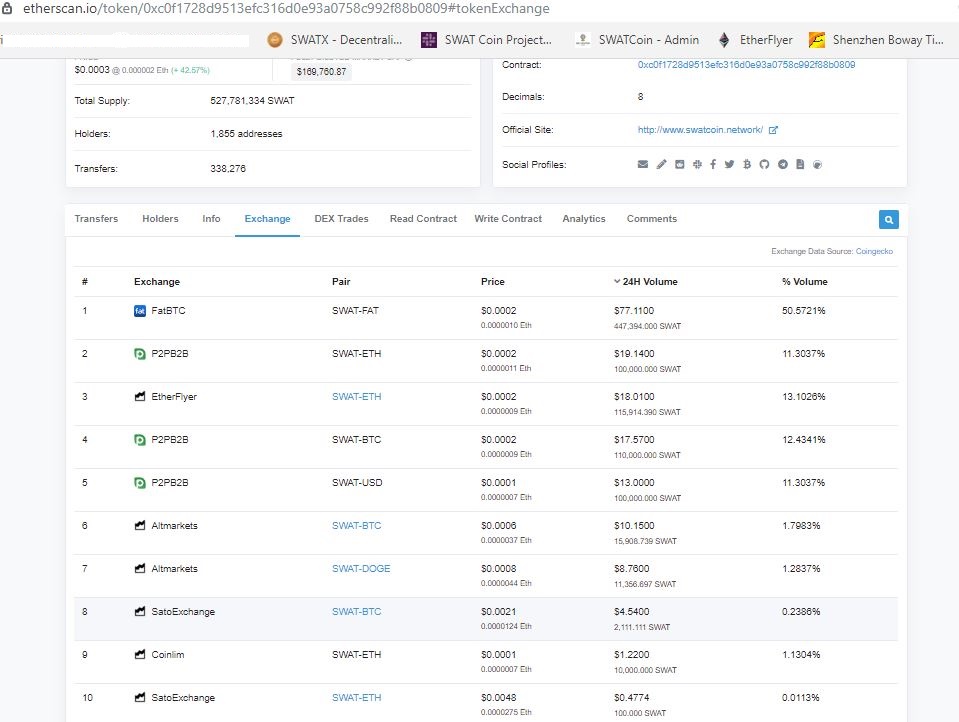959x722 pixels.
Task: Click the Coingecko data source link
Action: click(874, 251)
